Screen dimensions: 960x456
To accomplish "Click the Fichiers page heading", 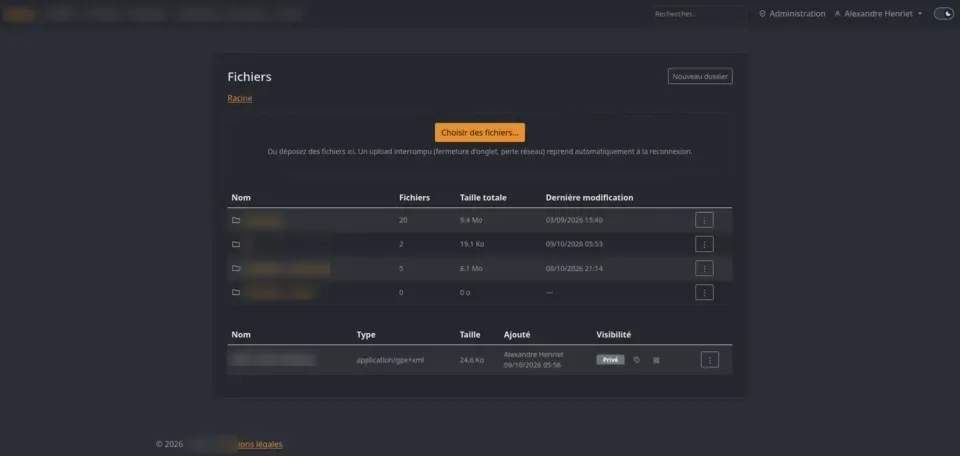I will 249,77.
